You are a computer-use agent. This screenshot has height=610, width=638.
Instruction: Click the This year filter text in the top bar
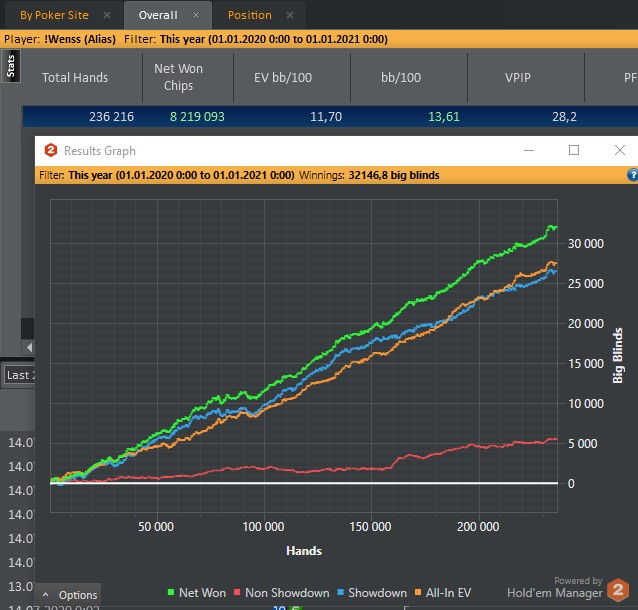[x=273, y=39]
